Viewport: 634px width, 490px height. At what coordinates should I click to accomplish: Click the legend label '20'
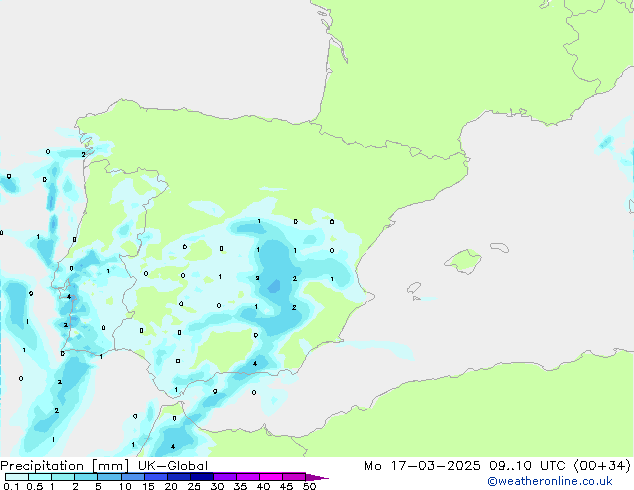point(171,486)
